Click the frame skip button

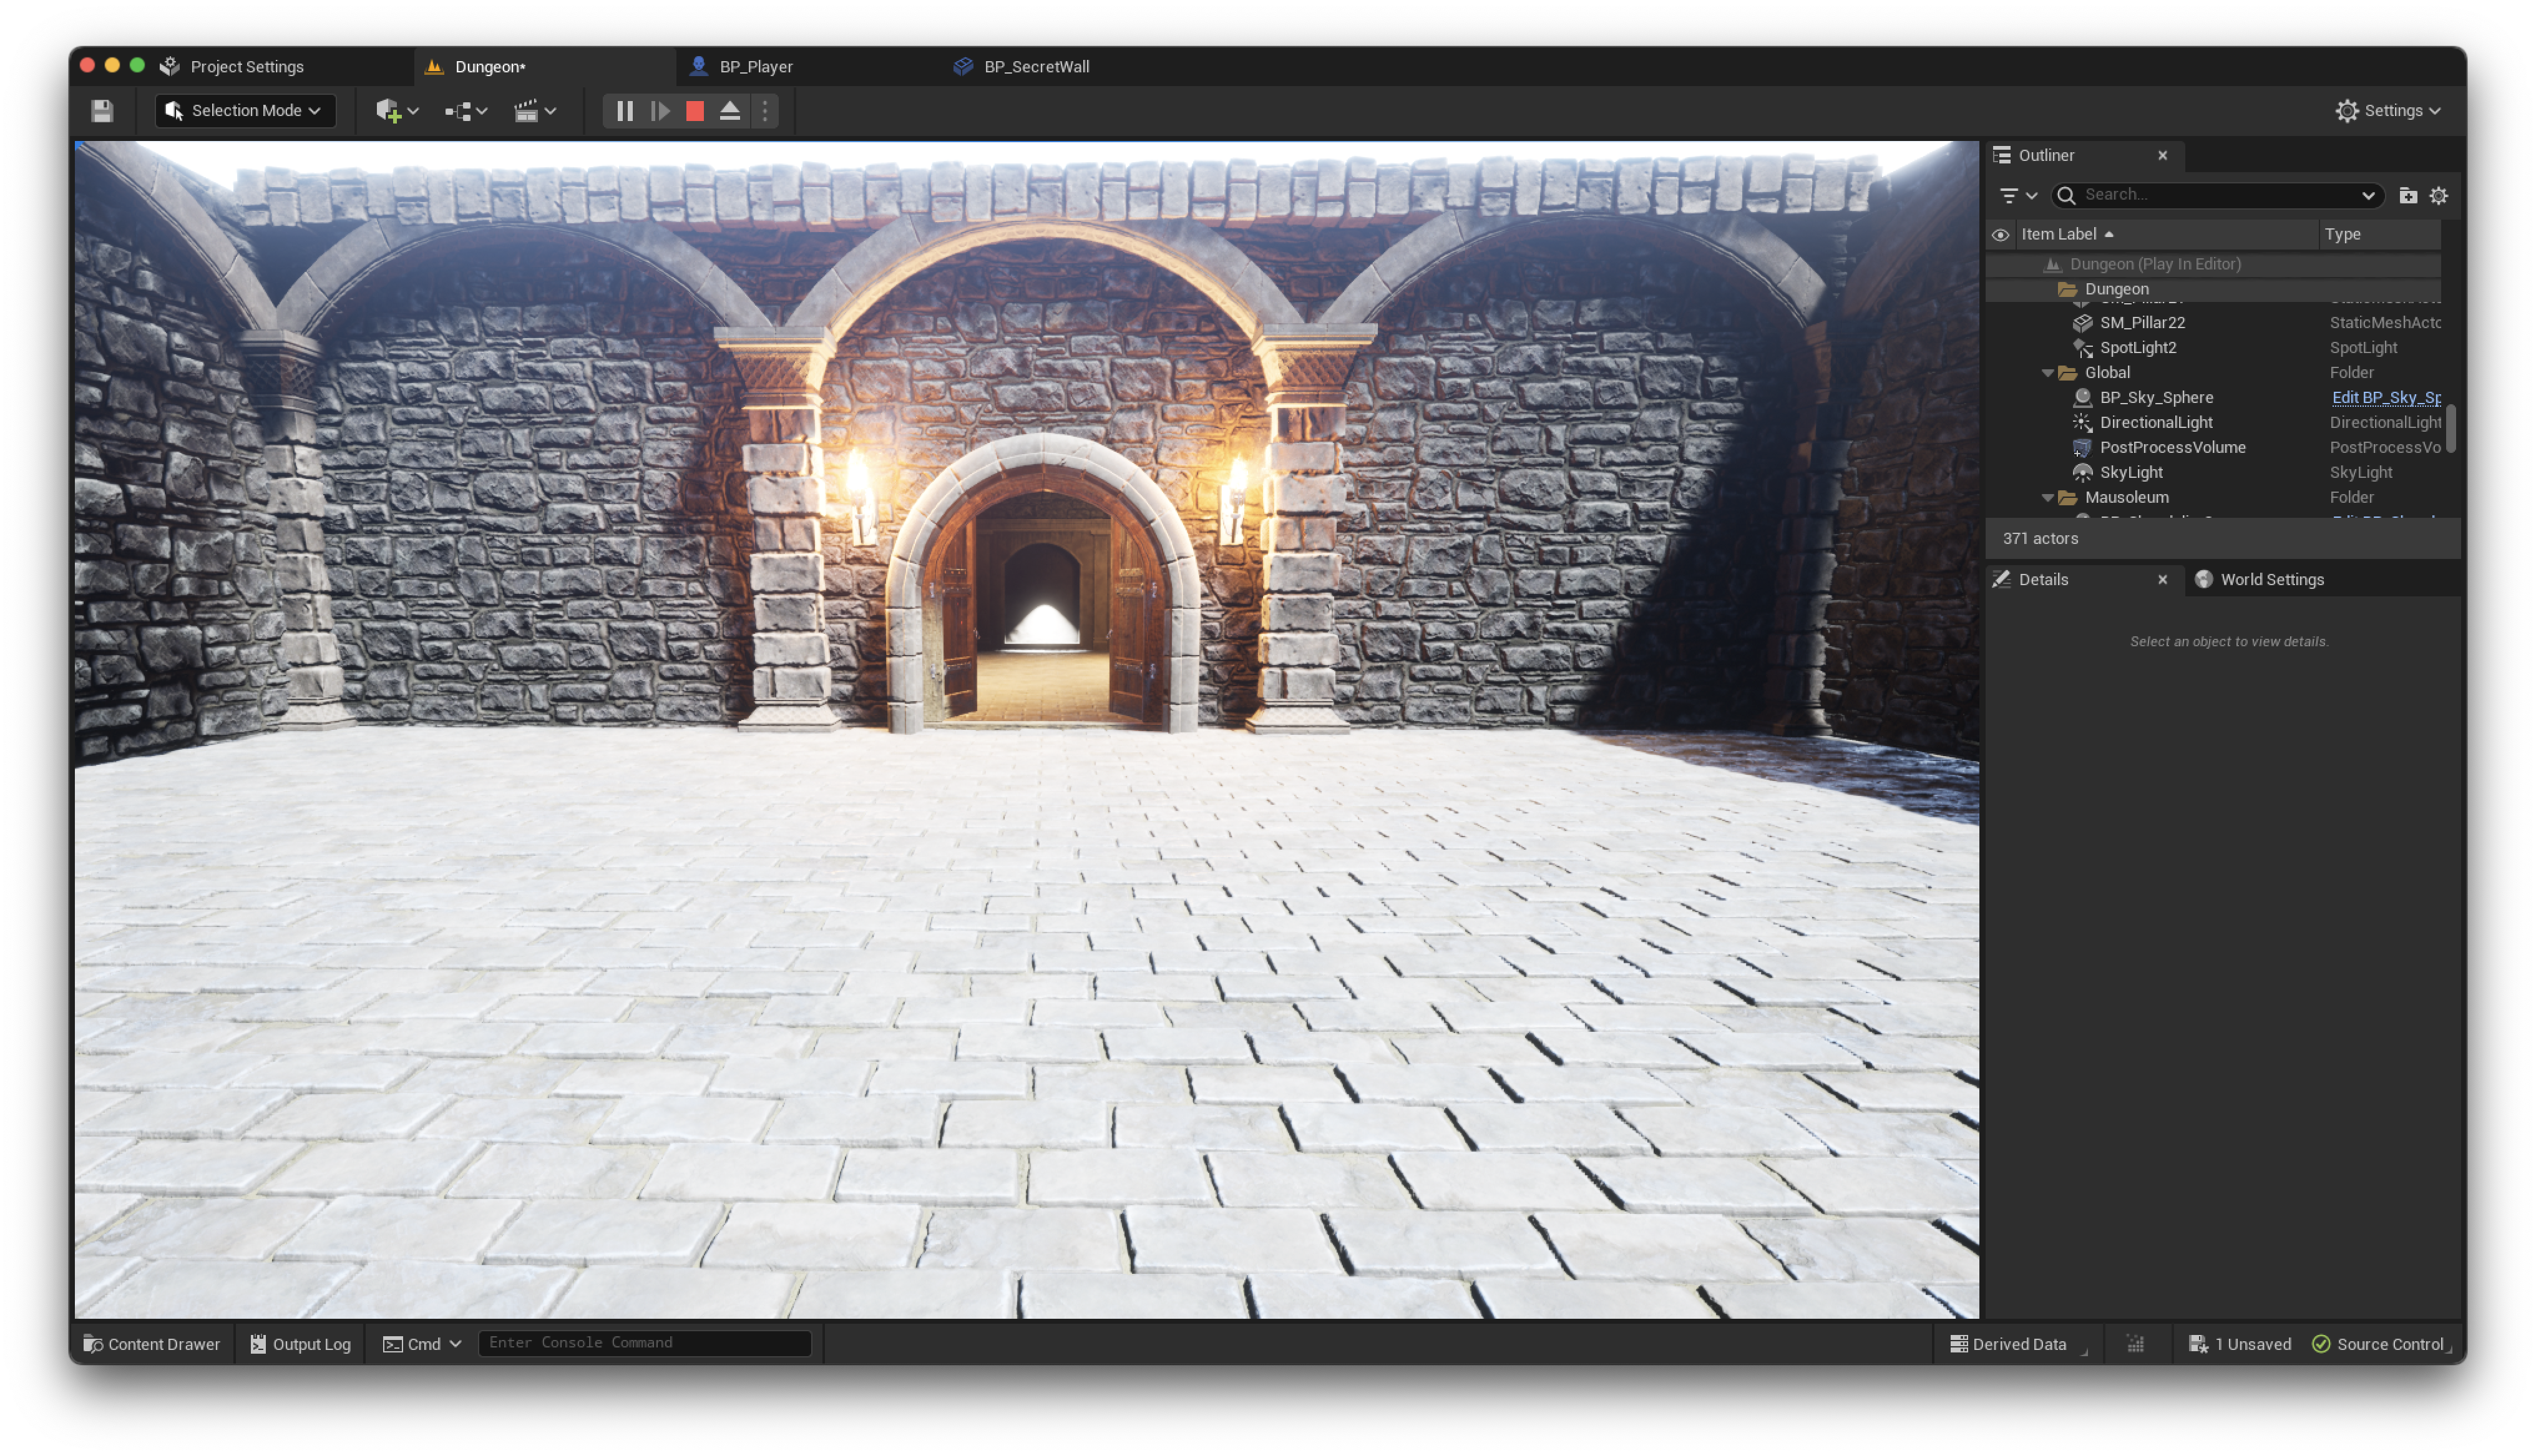pos(660,111)
